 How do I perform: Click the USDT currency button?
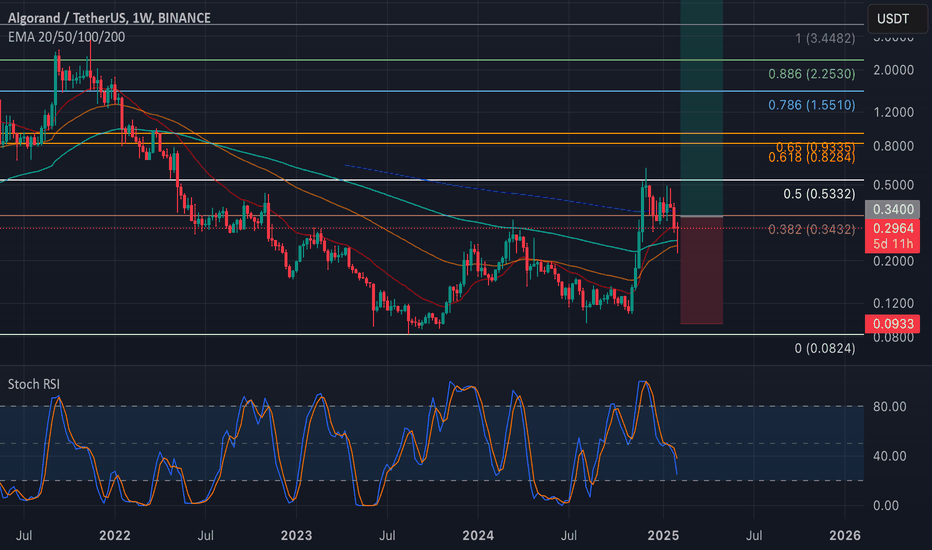coord(897,18)
